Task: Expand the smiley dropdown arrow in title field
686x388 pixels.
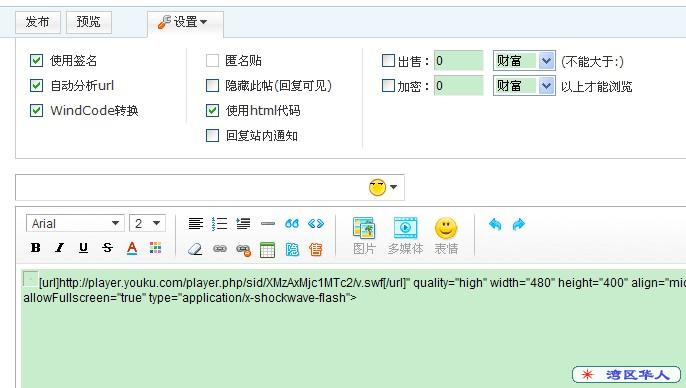Action: point(393,187)
